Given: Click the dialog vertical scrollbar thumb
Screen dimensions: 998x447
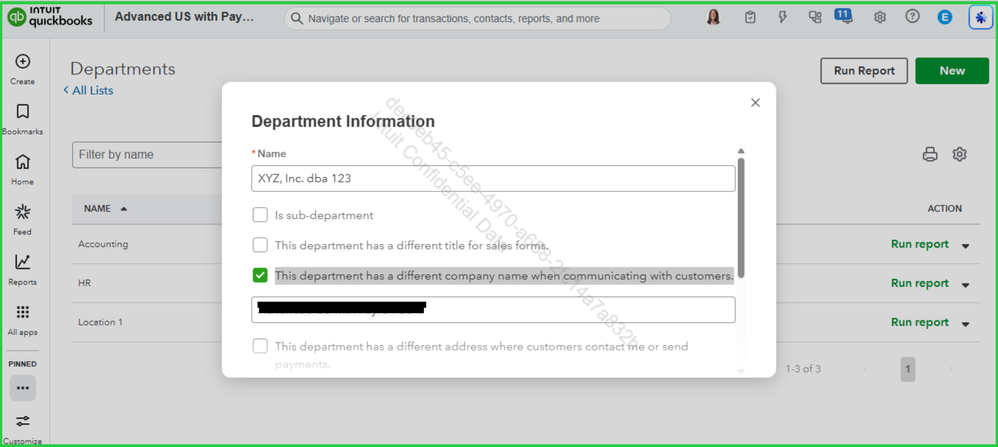Looking at the screenshot, I should click(741, 216).
